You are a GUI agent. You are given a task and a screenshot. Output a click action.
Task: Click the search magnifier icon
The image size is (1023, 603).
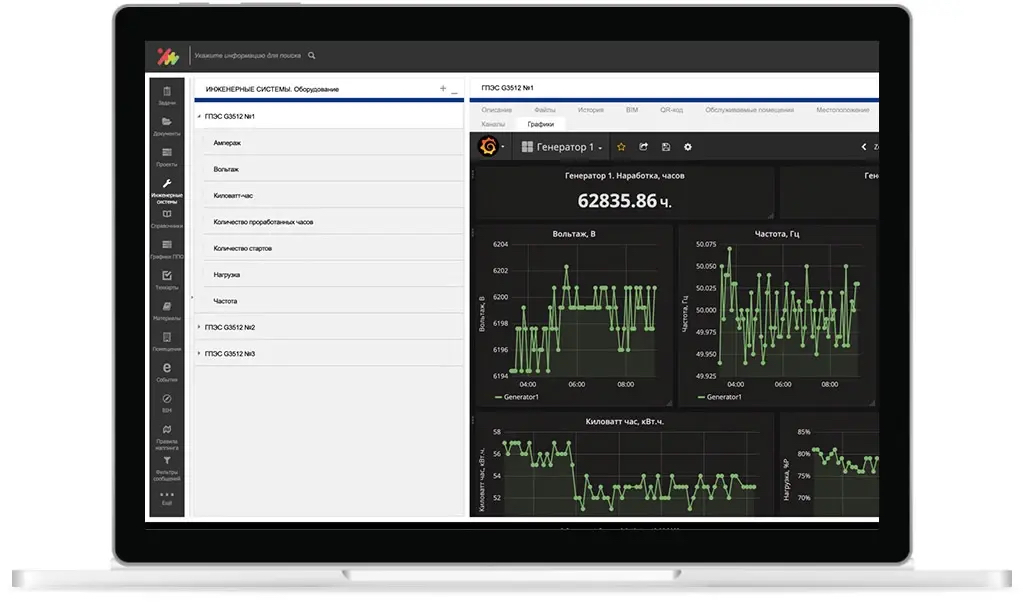312,56
